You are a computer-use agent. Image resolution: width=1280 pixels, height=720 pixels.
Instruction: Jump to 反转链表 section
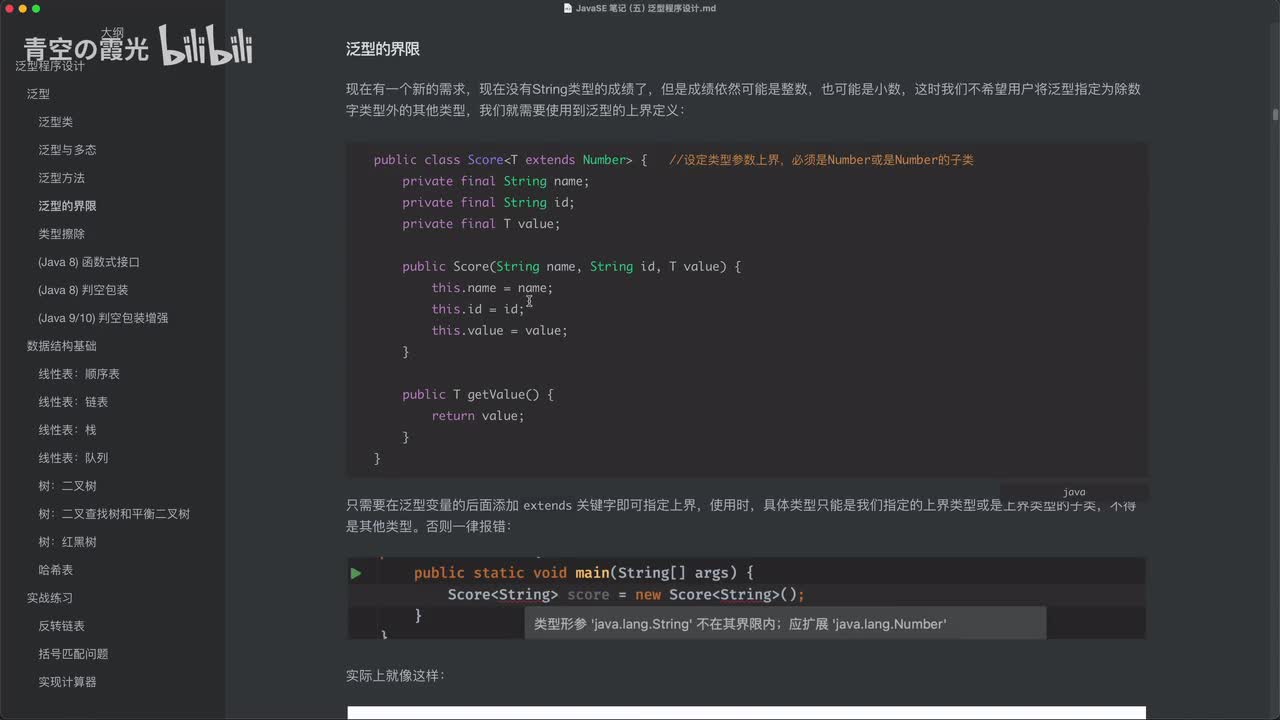coord(62,626)
